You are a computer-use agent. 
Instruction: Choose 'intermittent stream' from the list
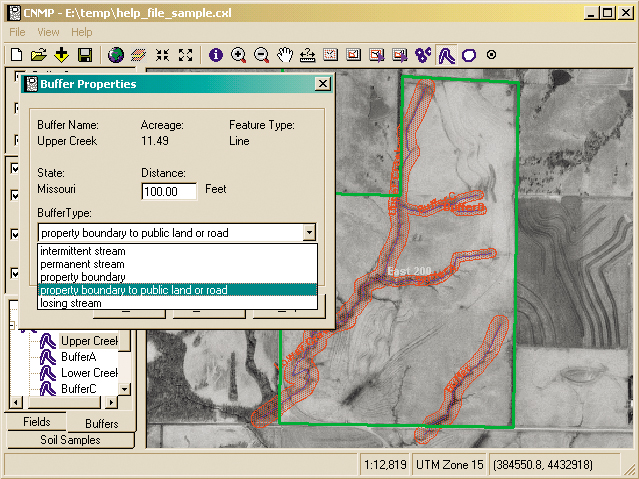[83, 251]
